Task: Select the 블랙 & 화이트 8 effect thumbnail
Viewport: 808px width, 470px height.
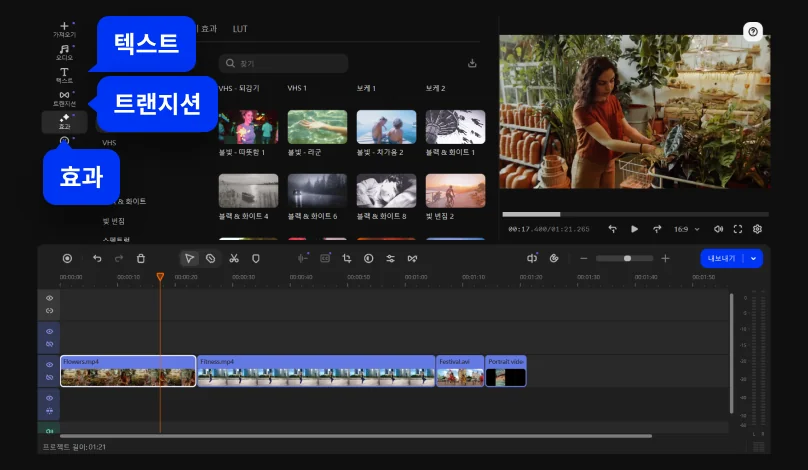Action: [386, 191]
